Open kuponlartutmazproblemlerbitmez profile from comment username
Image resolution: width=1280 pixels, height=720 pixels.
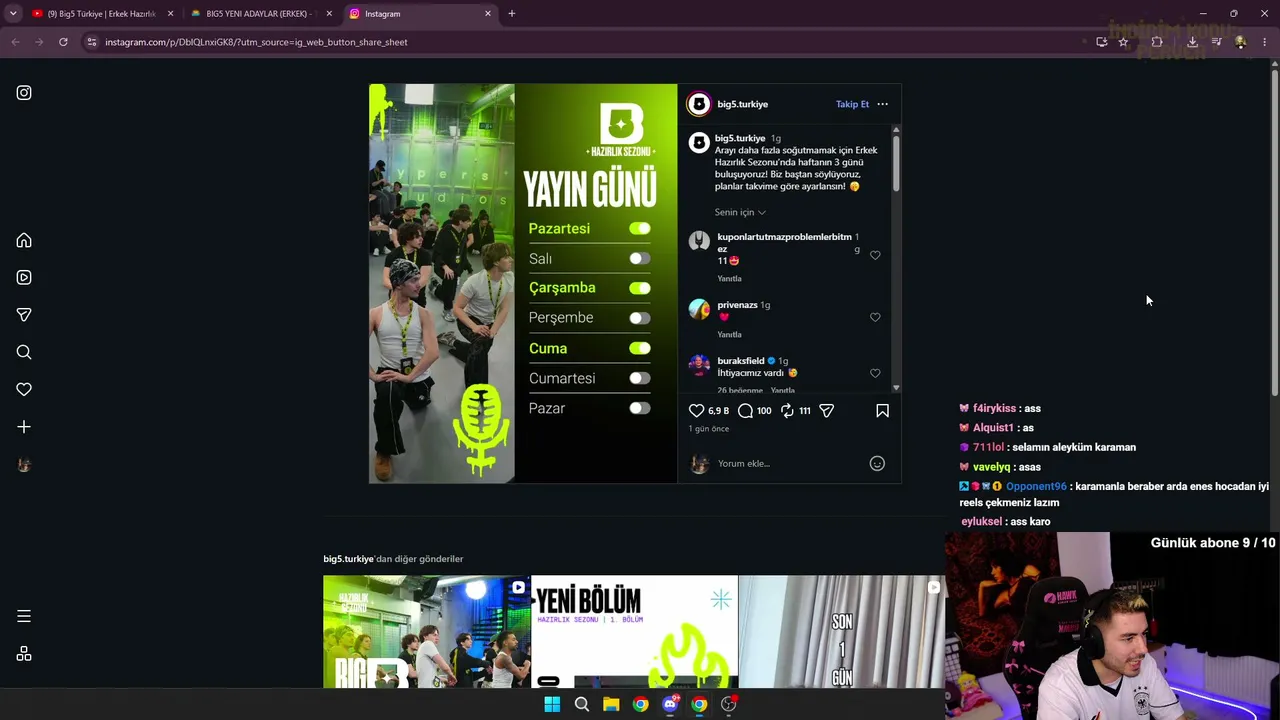[x=784, y=243]
